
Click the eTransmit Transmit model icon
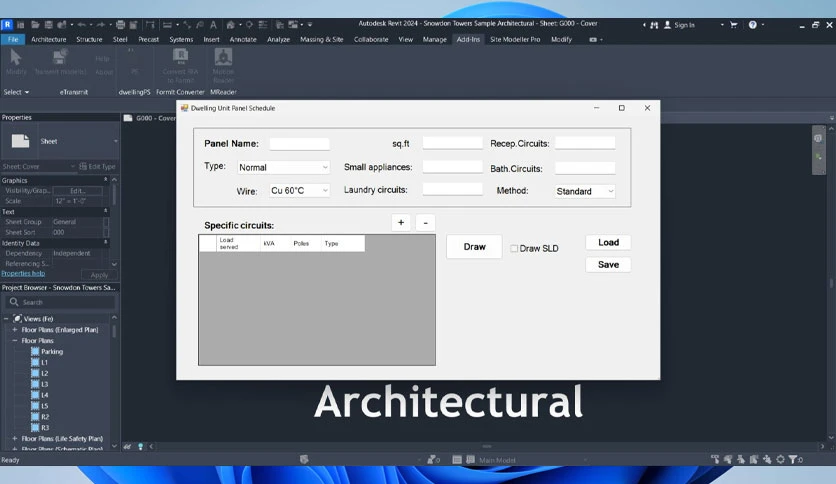click(60, 57)
